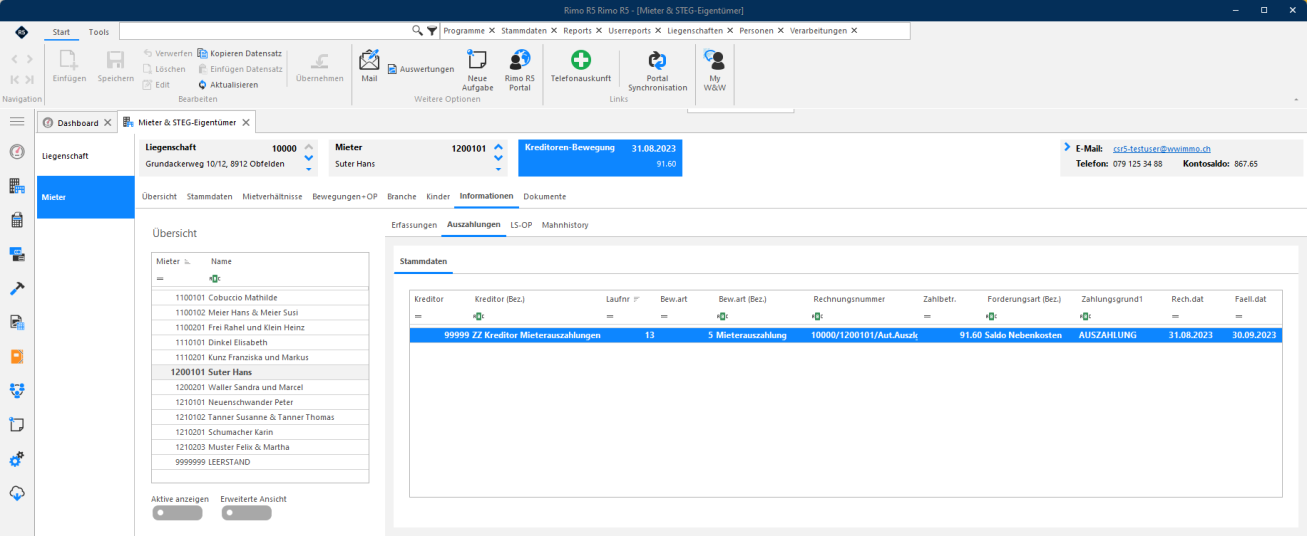Go to next Mieter with down arrow
Image resolution: width=1307 pixels, height=536 pixels.
pos(499,158)
